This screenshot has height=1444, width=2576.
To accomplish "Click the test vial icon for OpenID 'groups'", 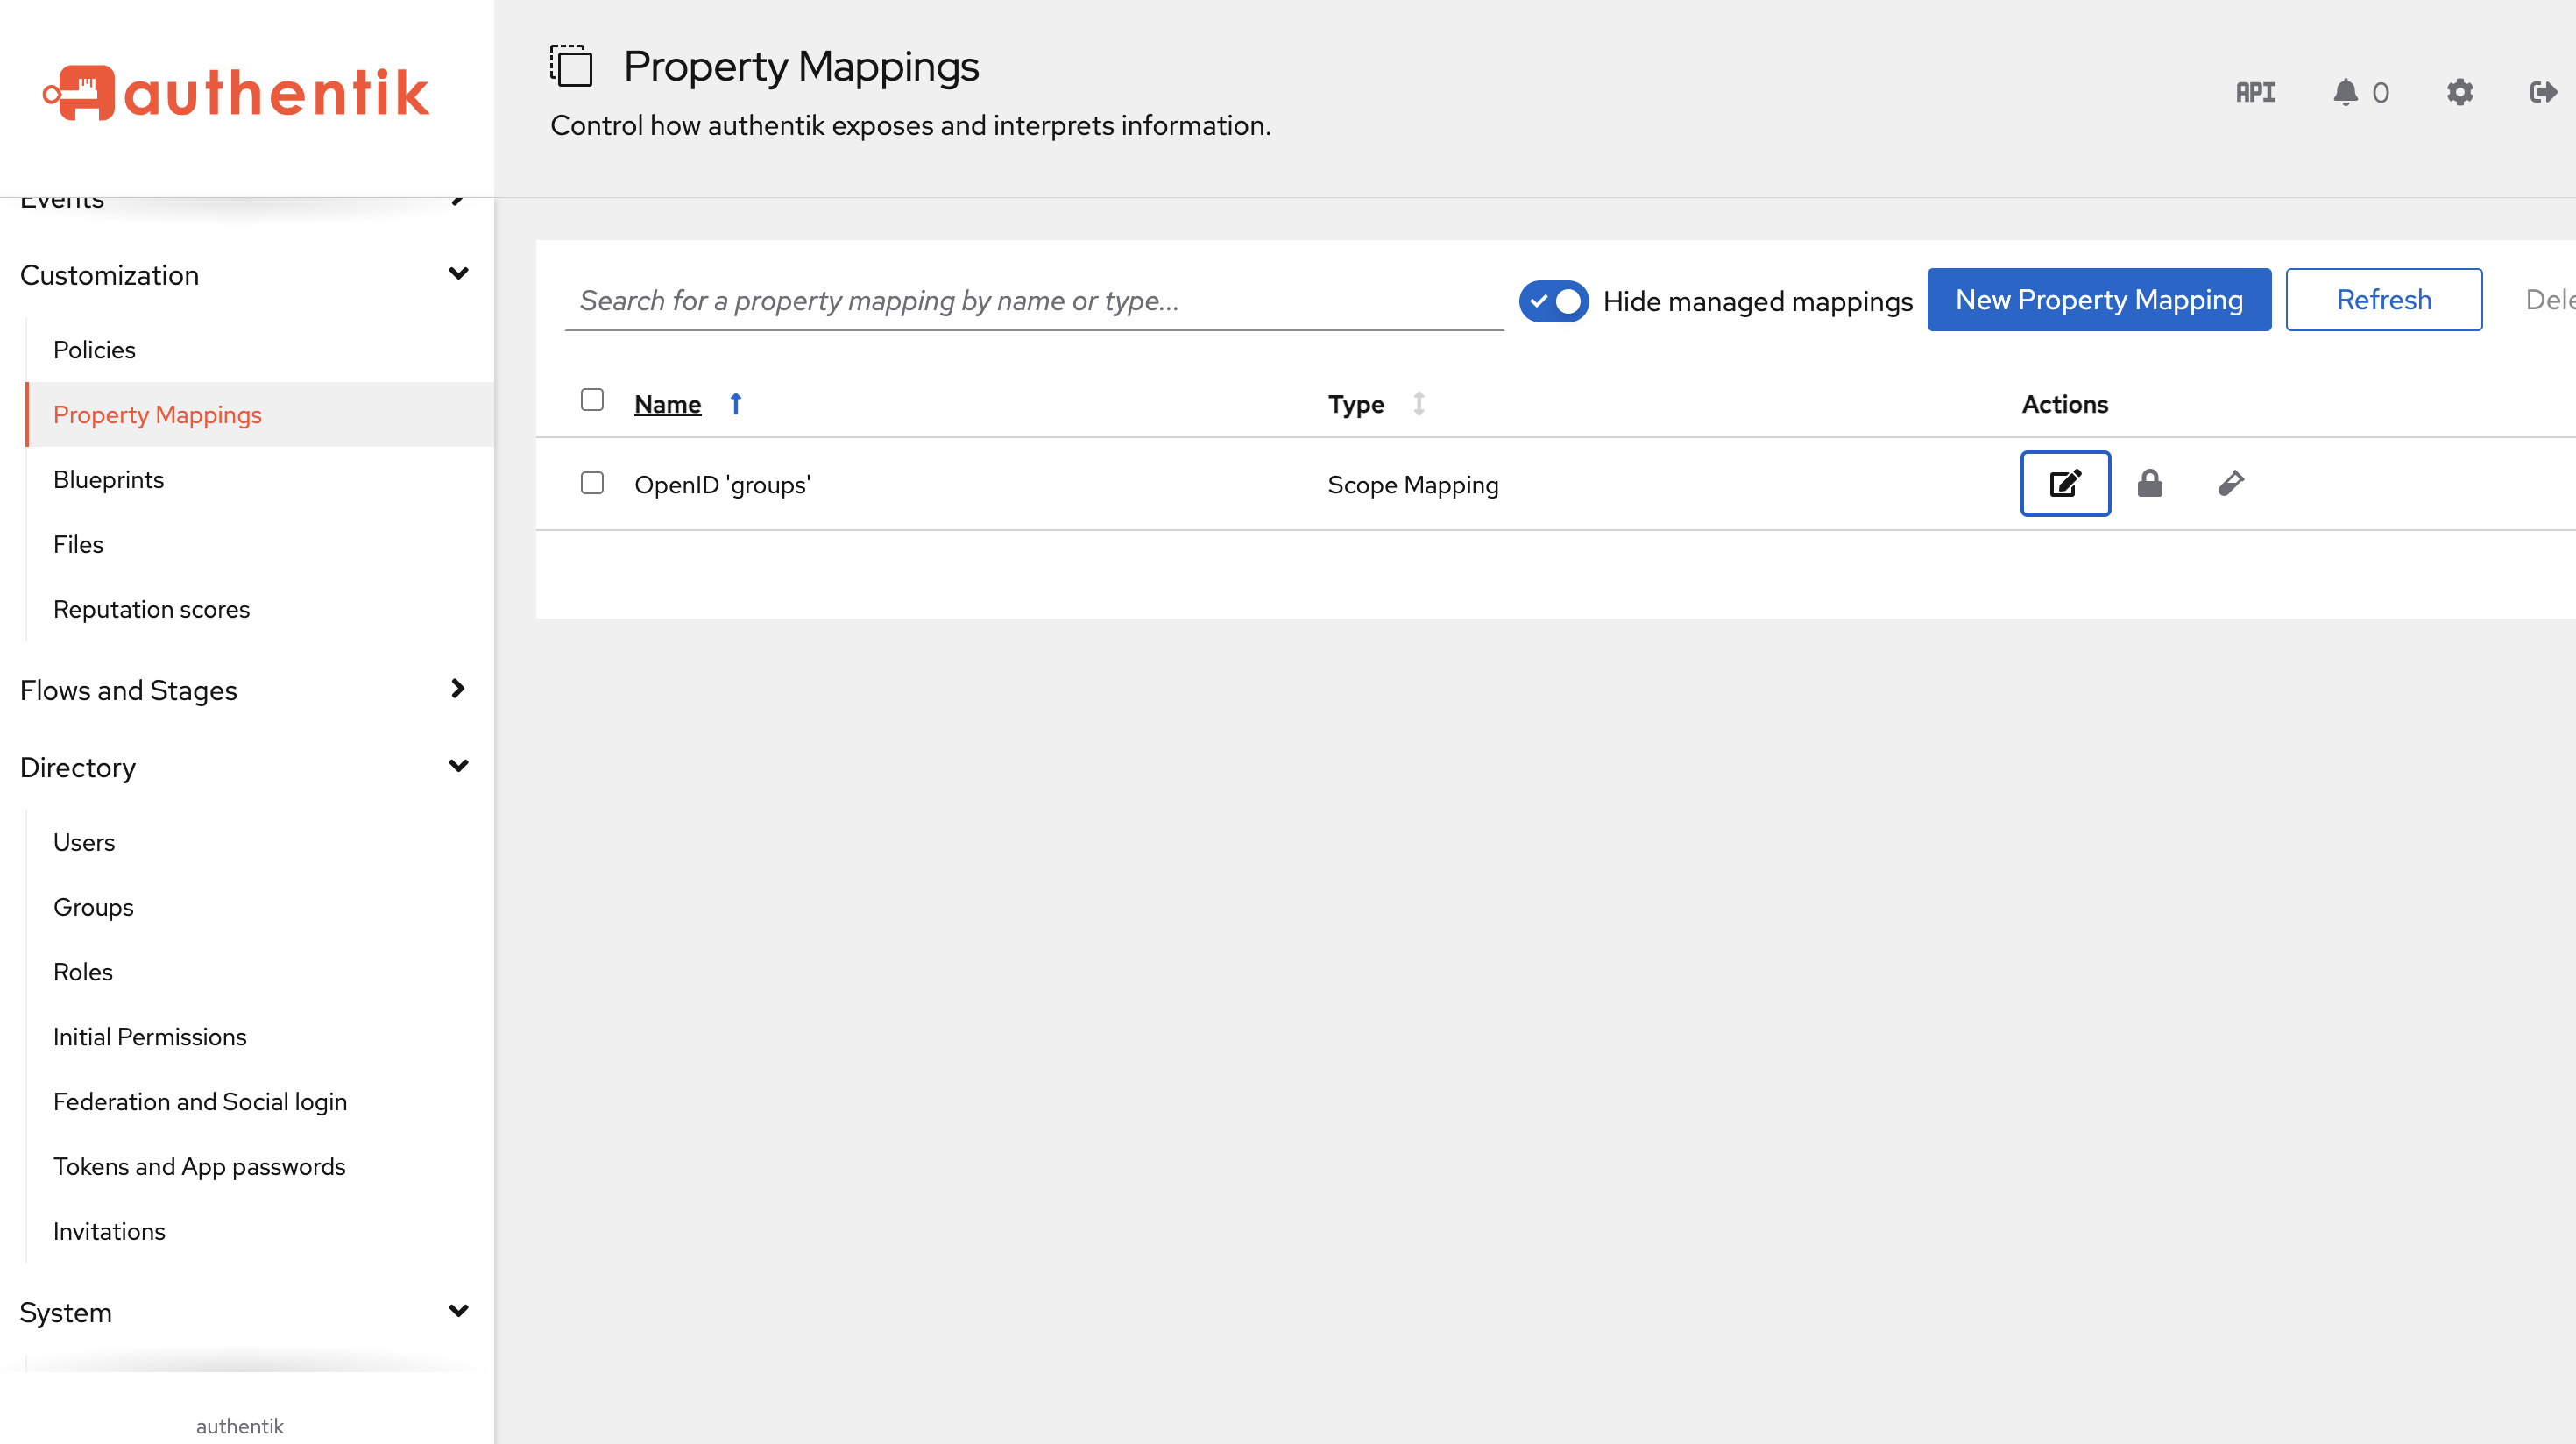I will pyautogui.click(x=2230, y=484).
